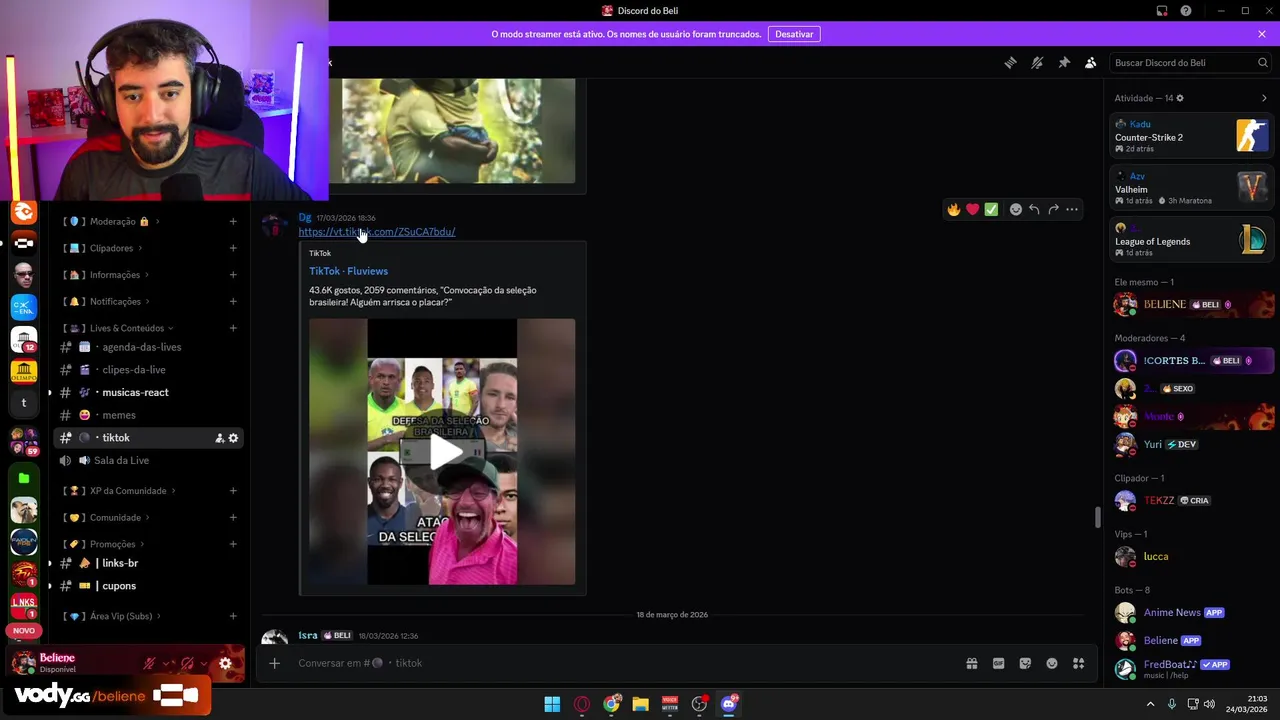This screenshot has height=720, width=1280.
Task: Open pinned messages pin icon
Action: 1064,63
